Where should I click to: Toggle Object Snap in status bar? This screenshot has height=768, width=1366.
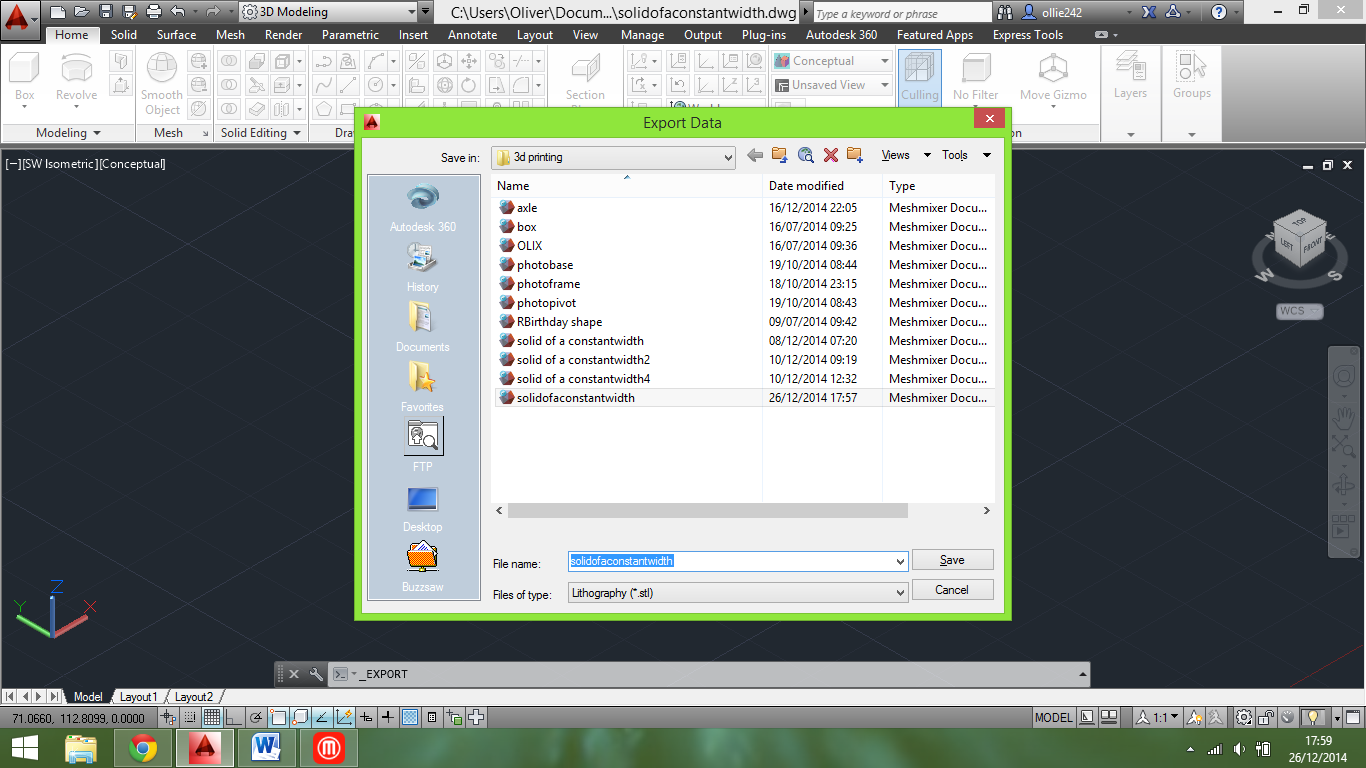pos(278,717)
